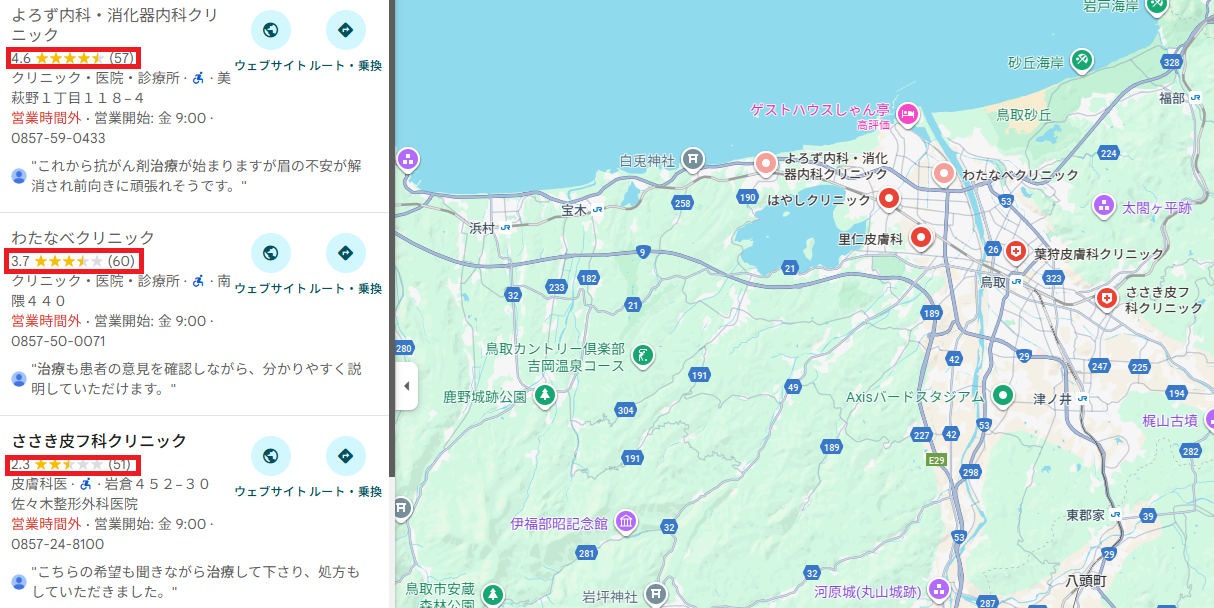Select ゲストハウスしゃん亭 hotel marker

pyautogui.click(x=908, y=113)
